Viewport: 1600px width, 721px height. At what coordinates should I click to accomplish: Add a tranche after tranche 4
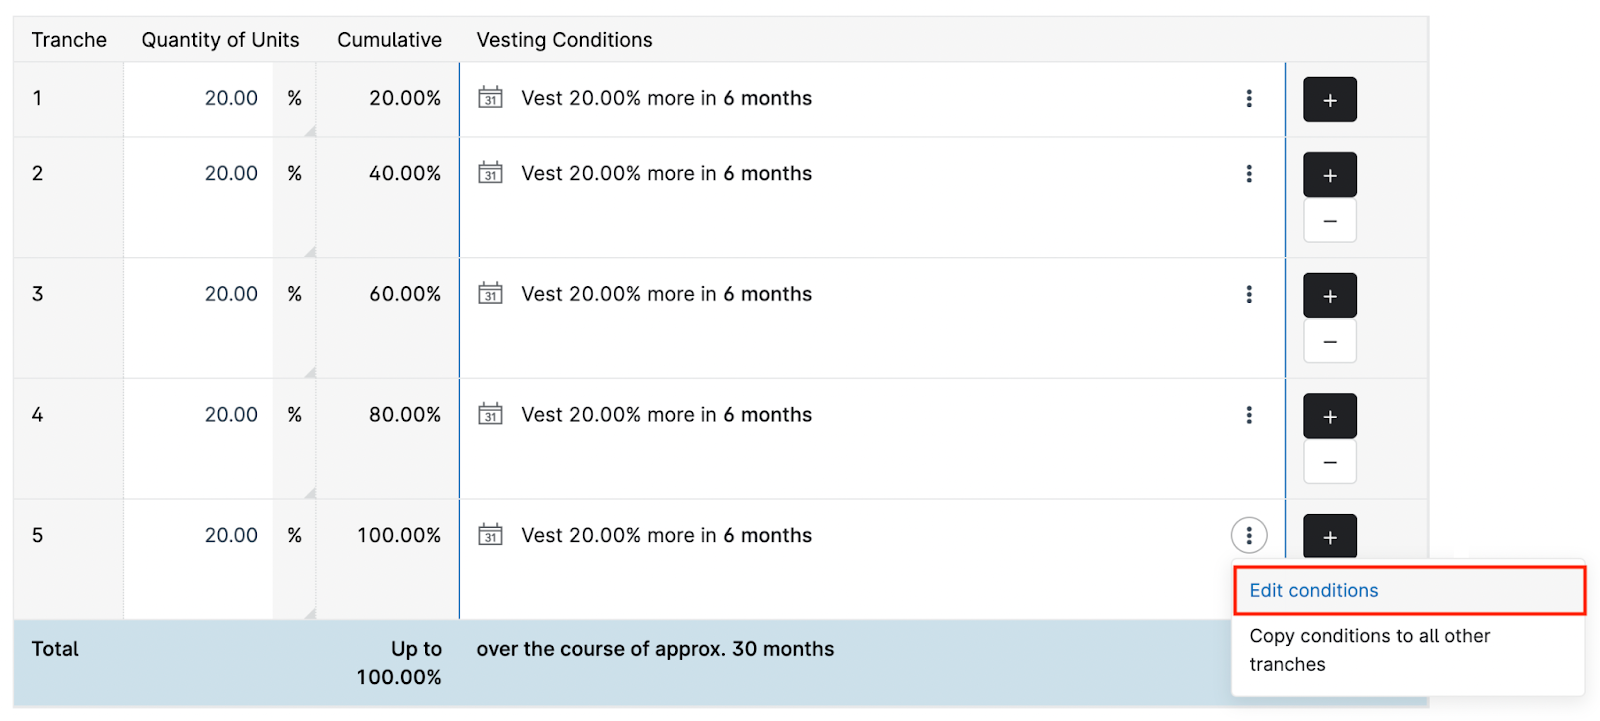click(1329, 416)
